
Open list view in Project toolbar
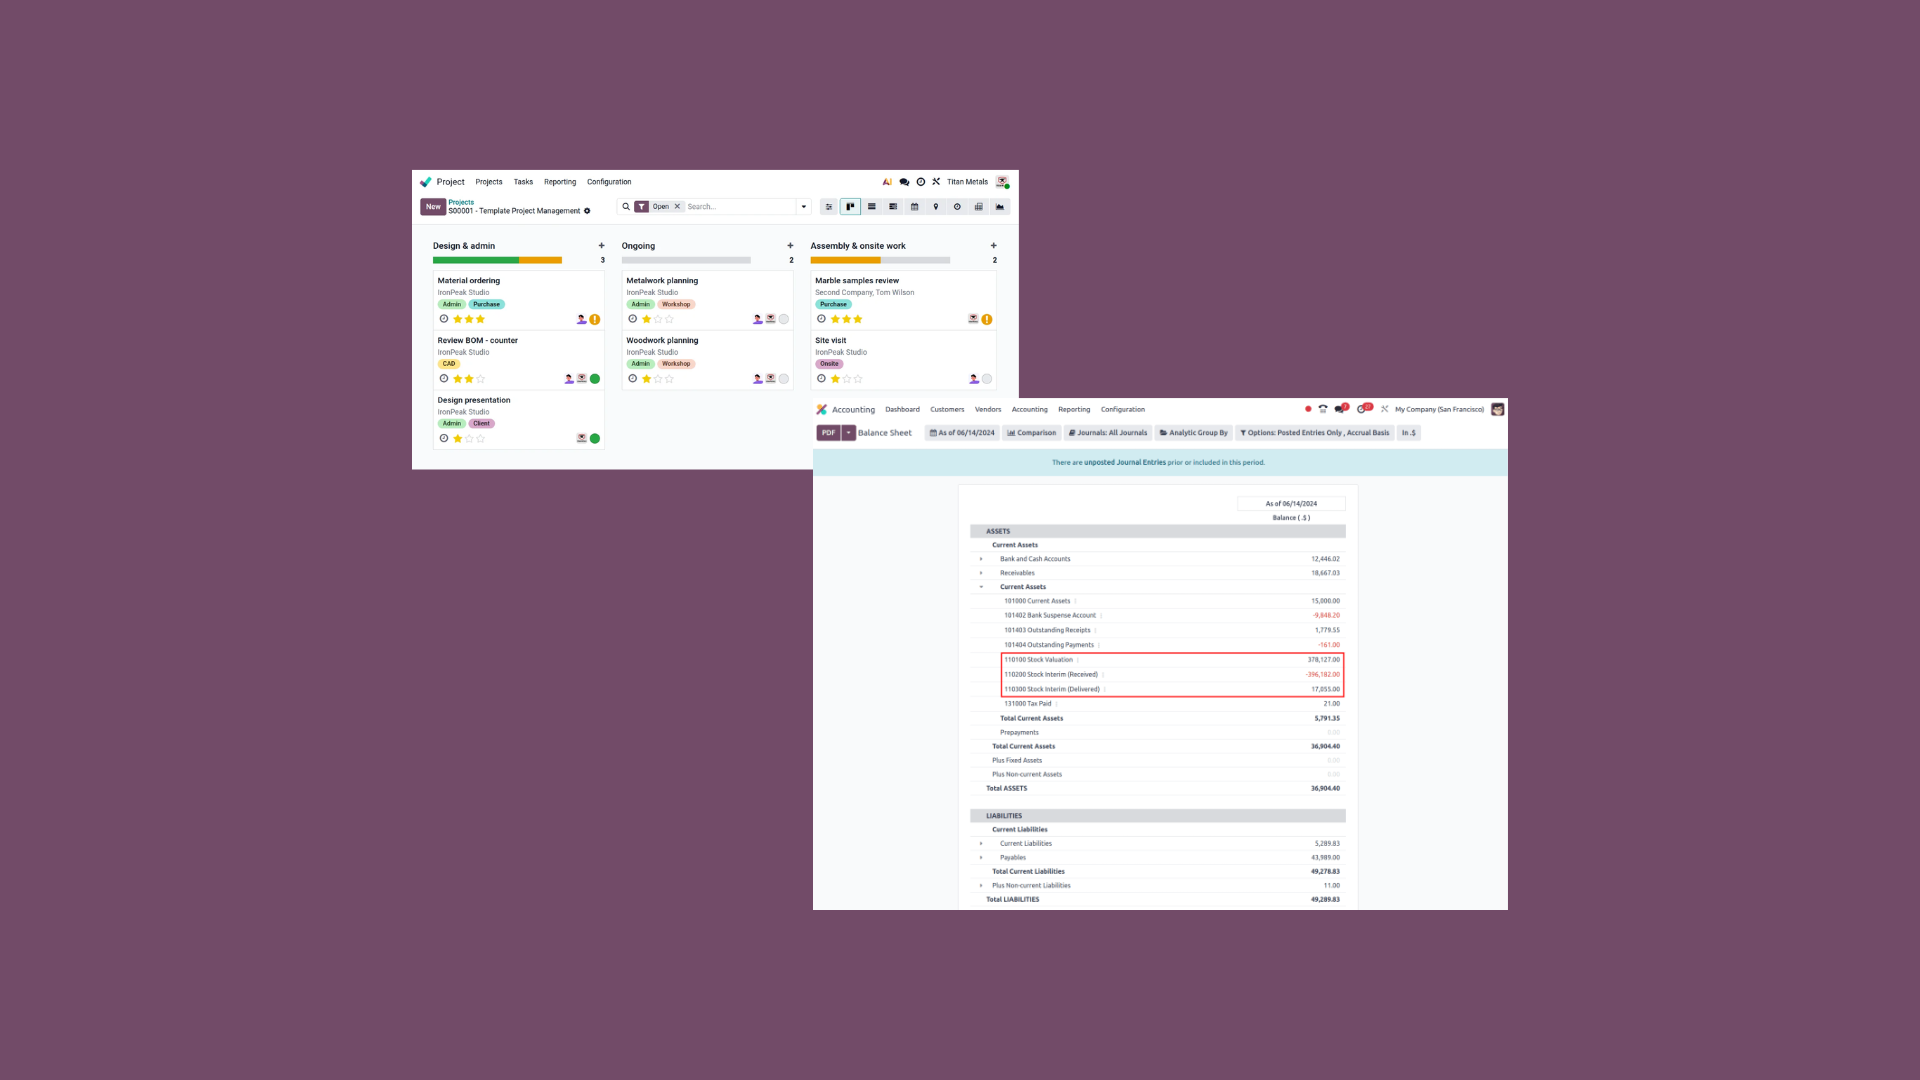coord(872,207)
